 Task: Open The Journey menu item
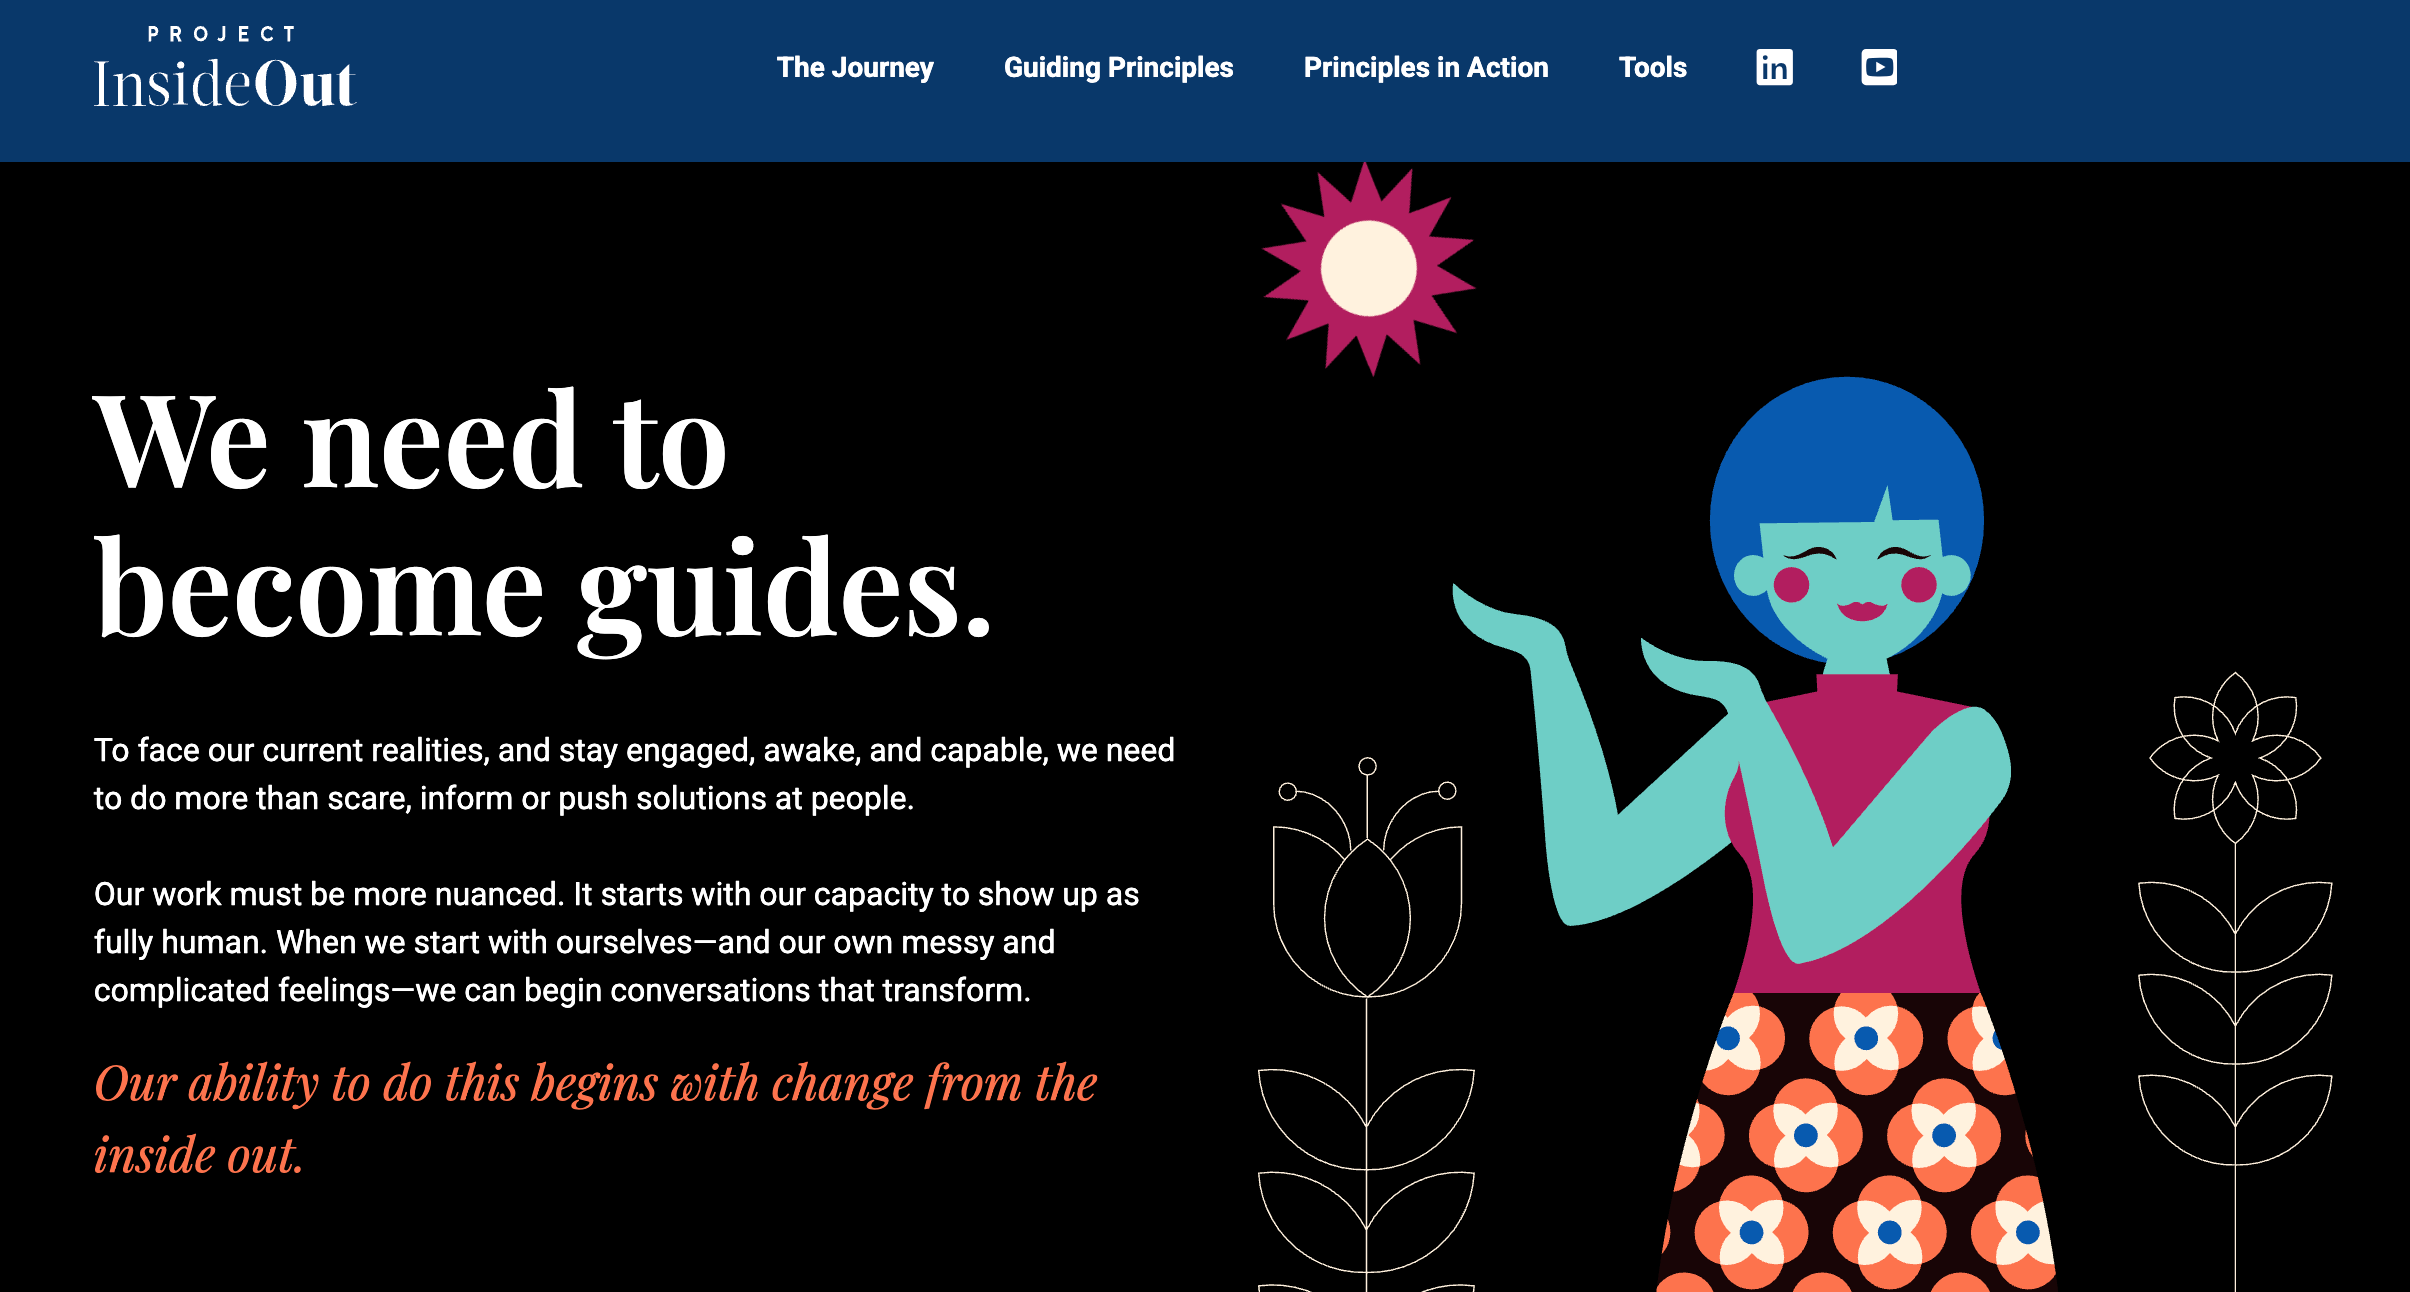855,67
